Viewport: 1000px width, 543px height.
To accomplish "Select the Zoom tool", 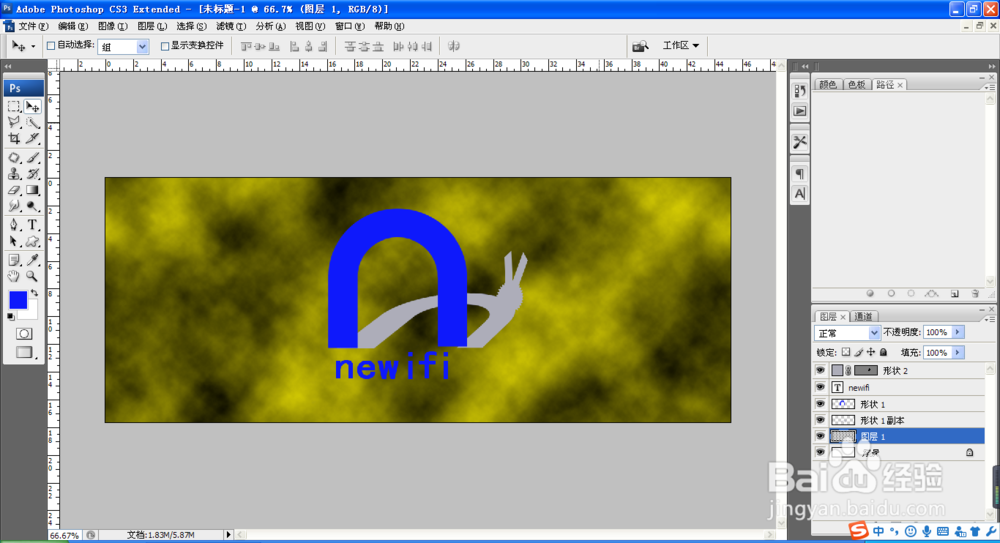I will click(33, 276).
